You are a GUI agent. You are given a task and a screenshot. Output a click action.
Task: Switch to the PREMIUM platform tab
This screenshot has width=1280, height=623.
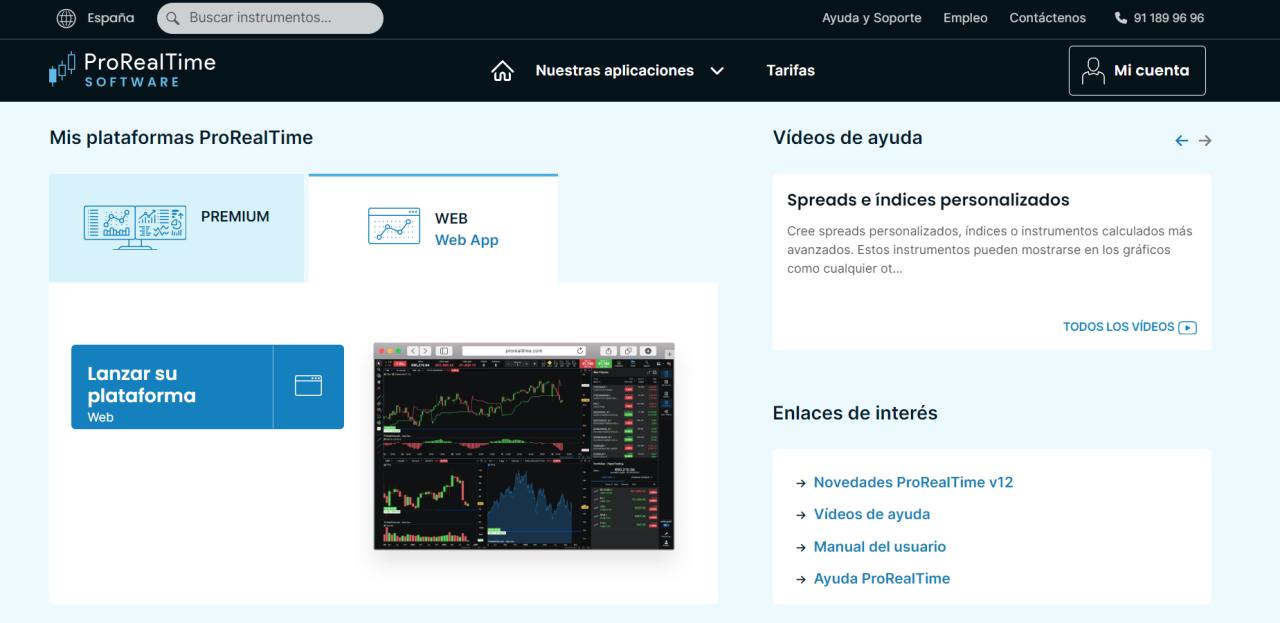tap(176, 227)
